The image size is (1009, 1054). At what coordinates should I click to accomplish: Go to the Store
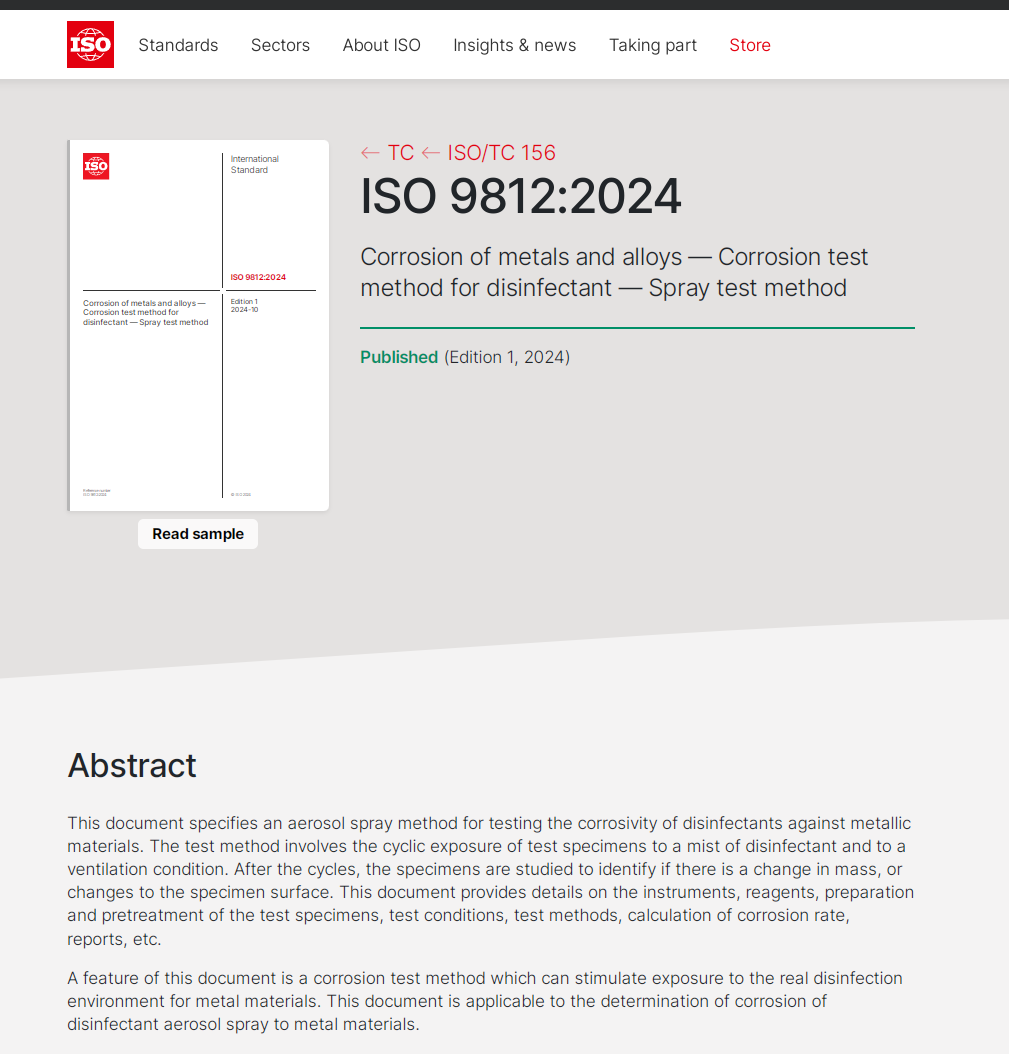point(750,45)
